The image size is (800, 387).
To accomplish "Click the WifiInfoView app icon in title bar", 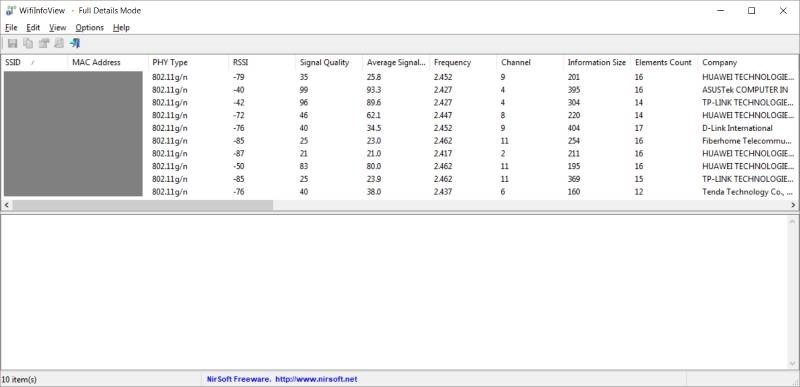I will click(10, 11).
